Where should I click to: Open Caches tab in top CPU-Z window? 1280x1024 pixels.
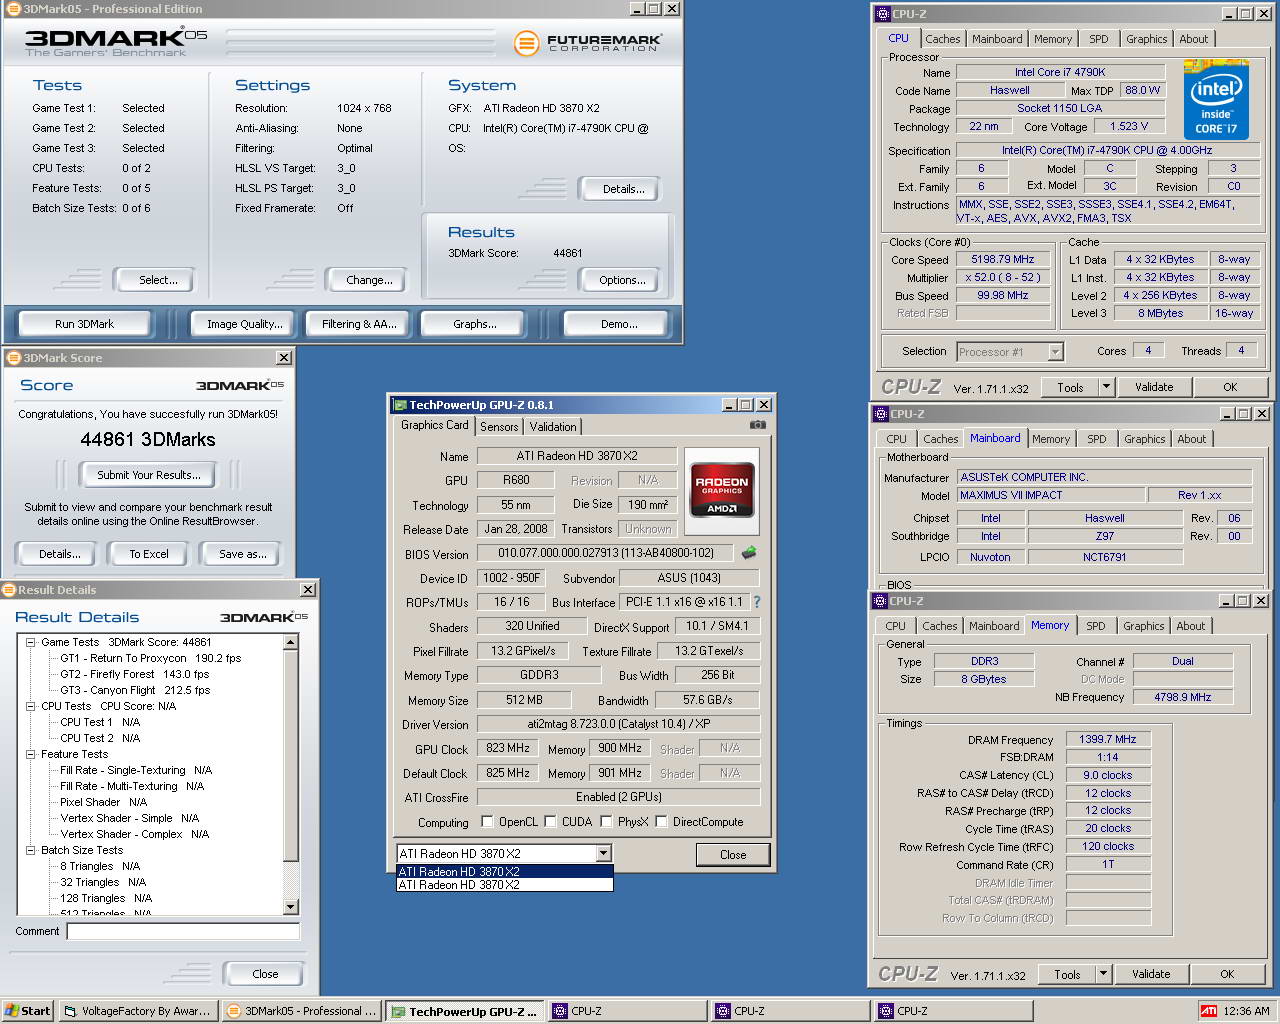coord(942,39)
